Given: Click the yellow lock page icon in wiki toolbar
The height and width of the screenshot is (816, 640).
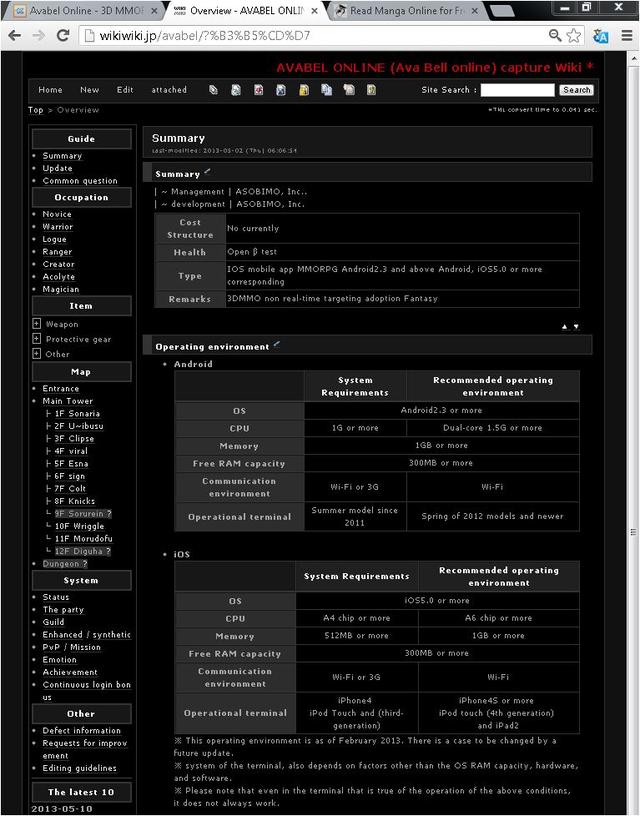Looking at the screenshot, I should pos(304,90).
